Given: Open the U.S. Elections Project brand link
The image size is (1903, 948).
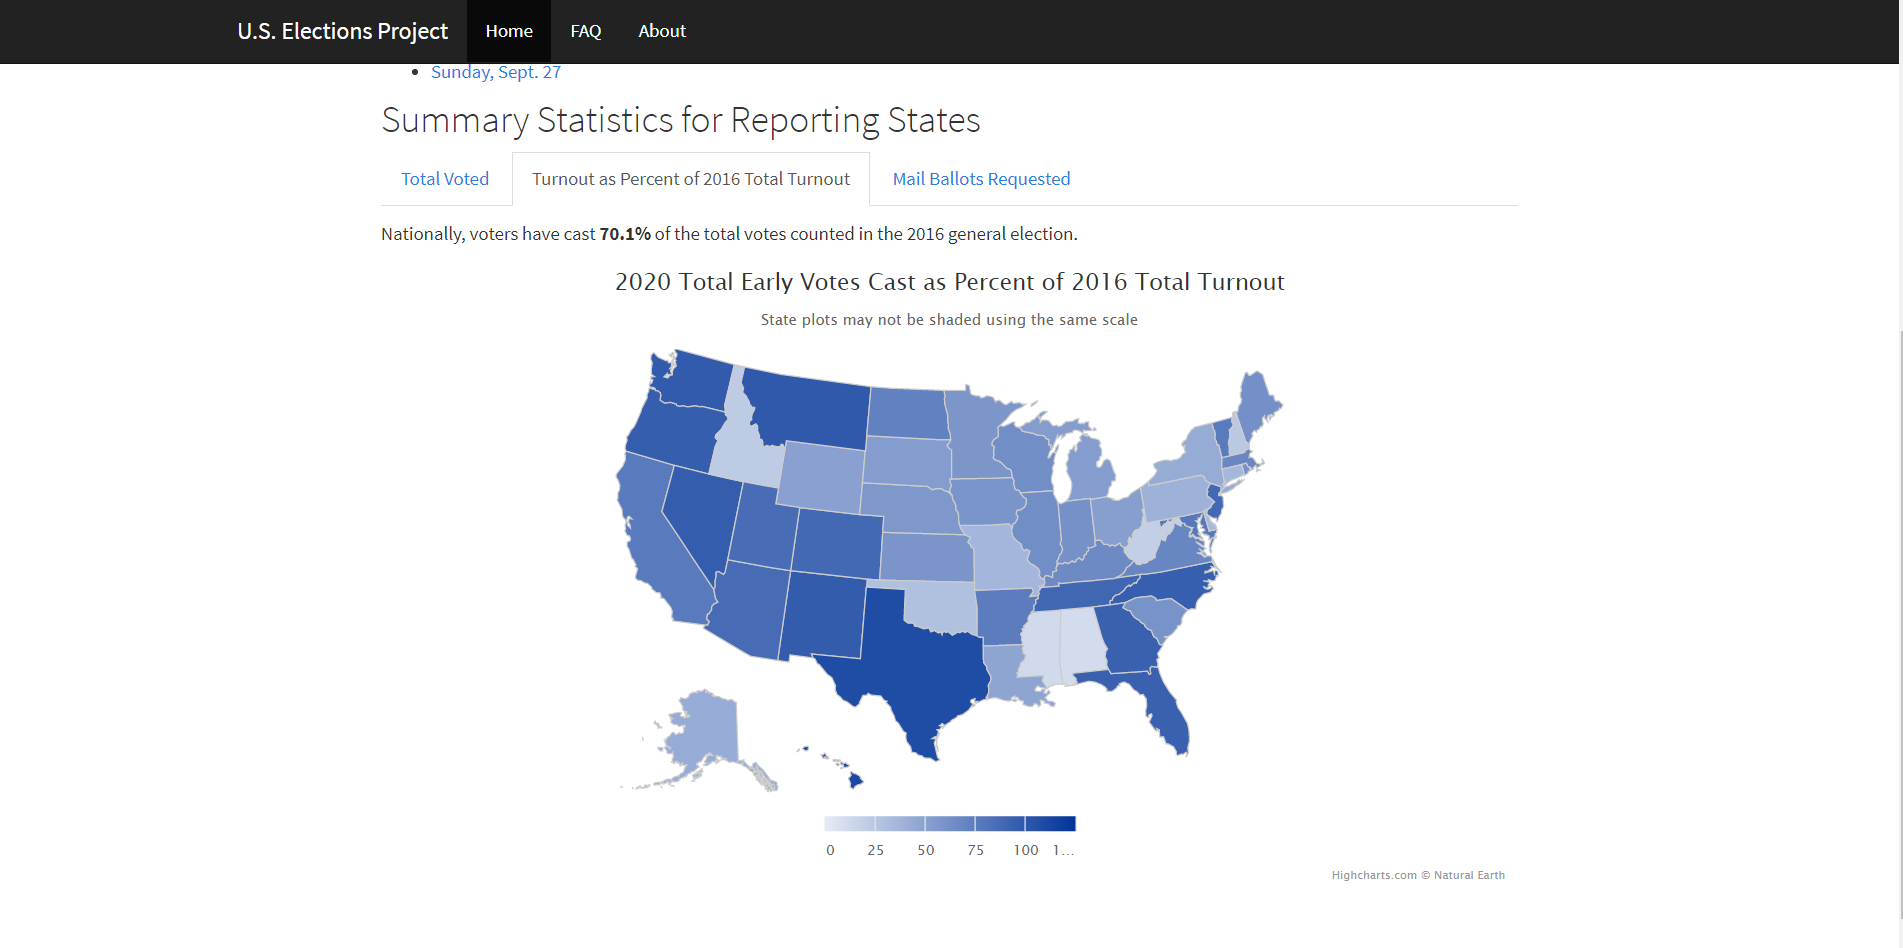Looking at the screenshot, I should [342, 31].
